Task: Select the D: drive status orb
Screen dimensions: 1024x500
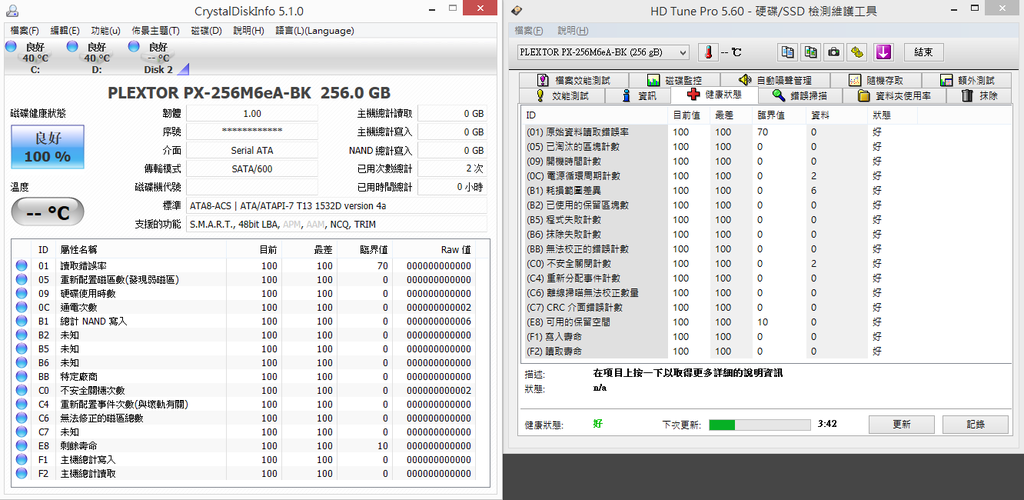Action: [73, 48]
